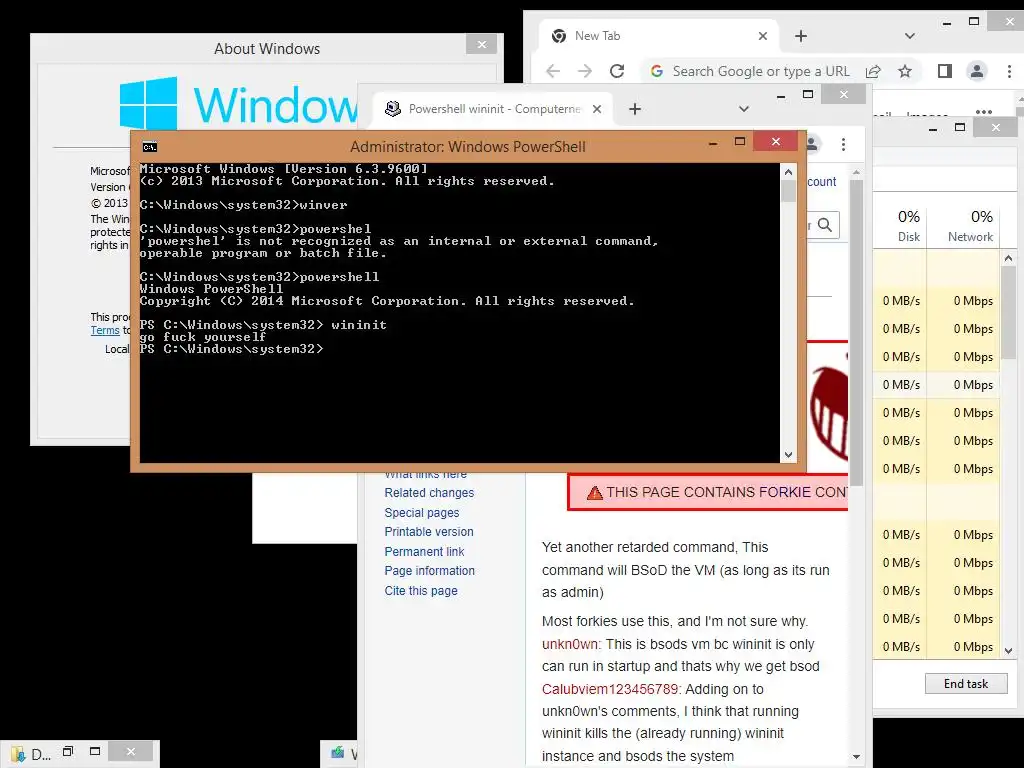The height and width of the screenshot is (768, 1024).
Task: Sort Task Manager by Disk column
Action: (908, 225)
